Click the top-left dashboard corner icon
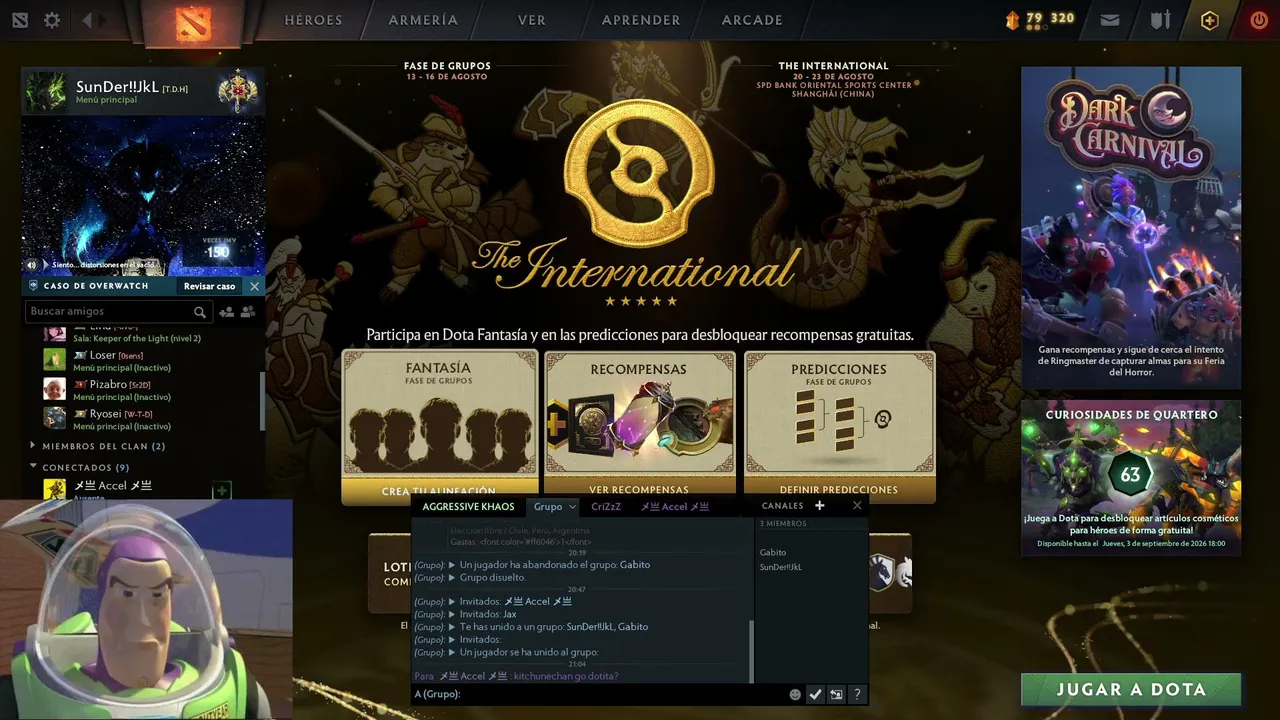 tap(20, 20)
